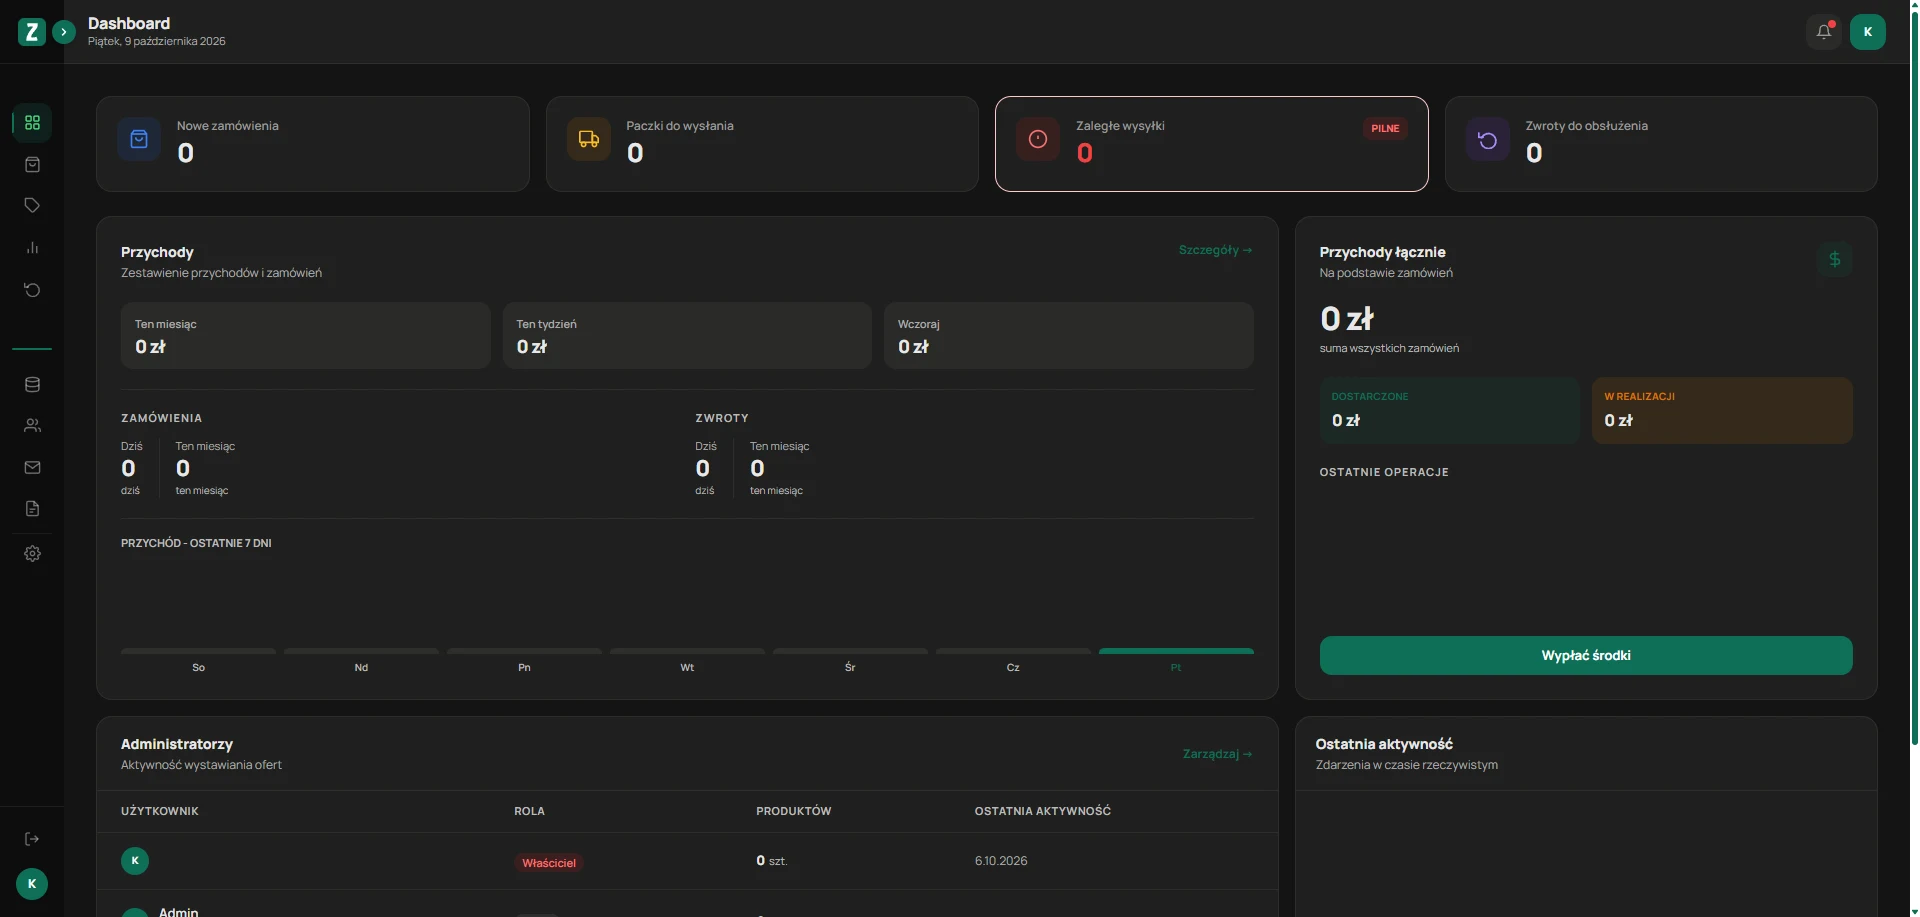Open the Nowe zamówienia card

pyautogui.click(x=312, y=144)
